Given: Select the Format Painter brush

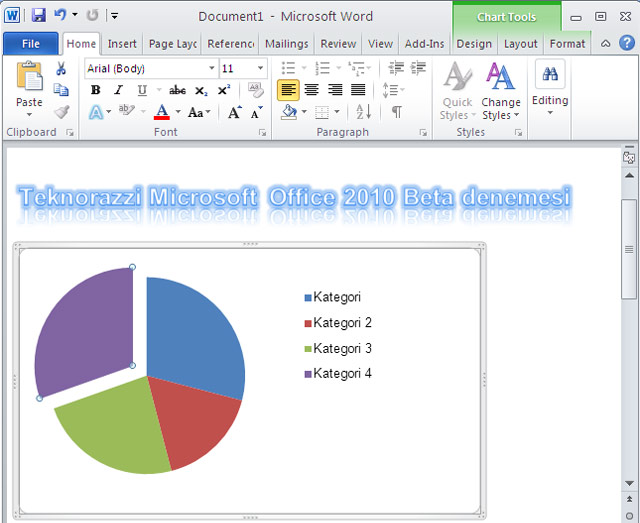Looking at the screenshot, I should tap(61, 112).
